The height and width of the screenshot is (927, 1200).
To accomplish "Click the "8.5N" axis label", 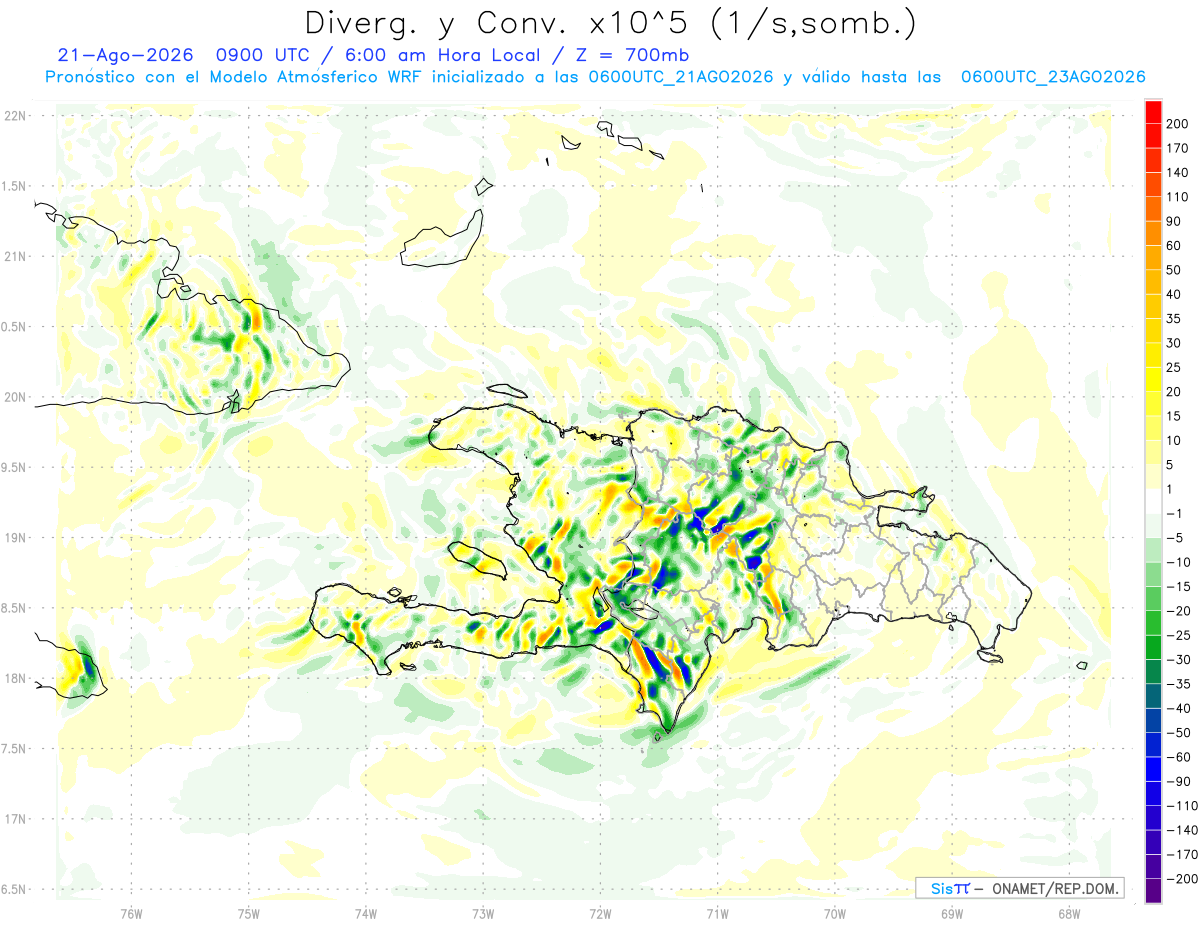I will pos(15,608).
